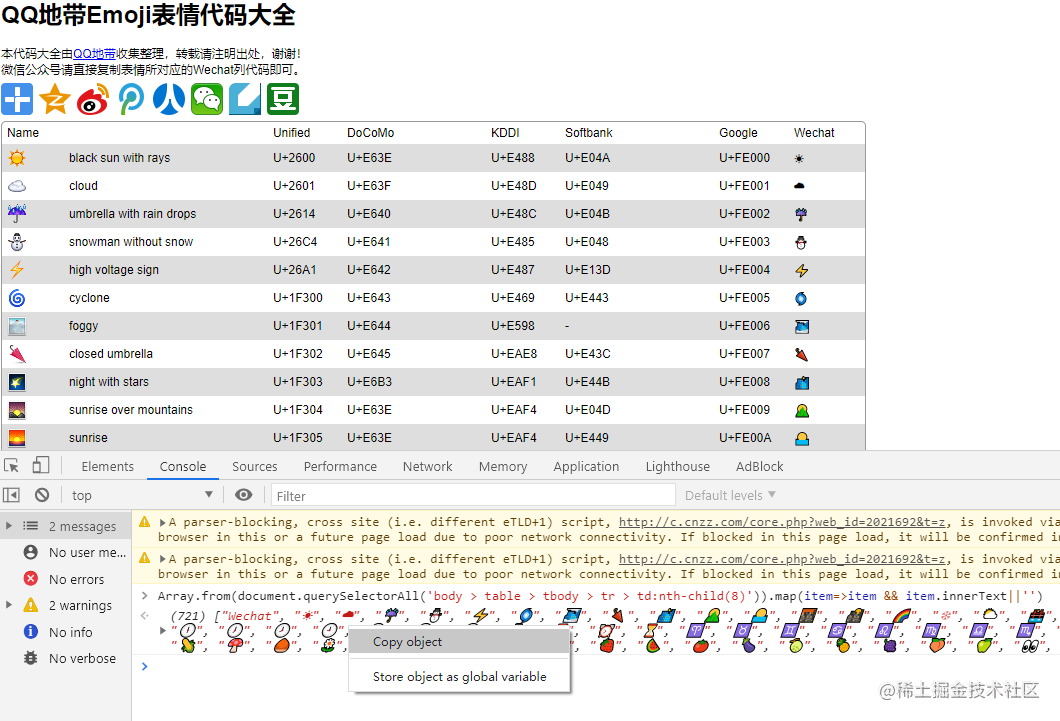This screenshot has height=721, width=1060.
Task: Switch to the Console tab
Action: coord(183,466)
